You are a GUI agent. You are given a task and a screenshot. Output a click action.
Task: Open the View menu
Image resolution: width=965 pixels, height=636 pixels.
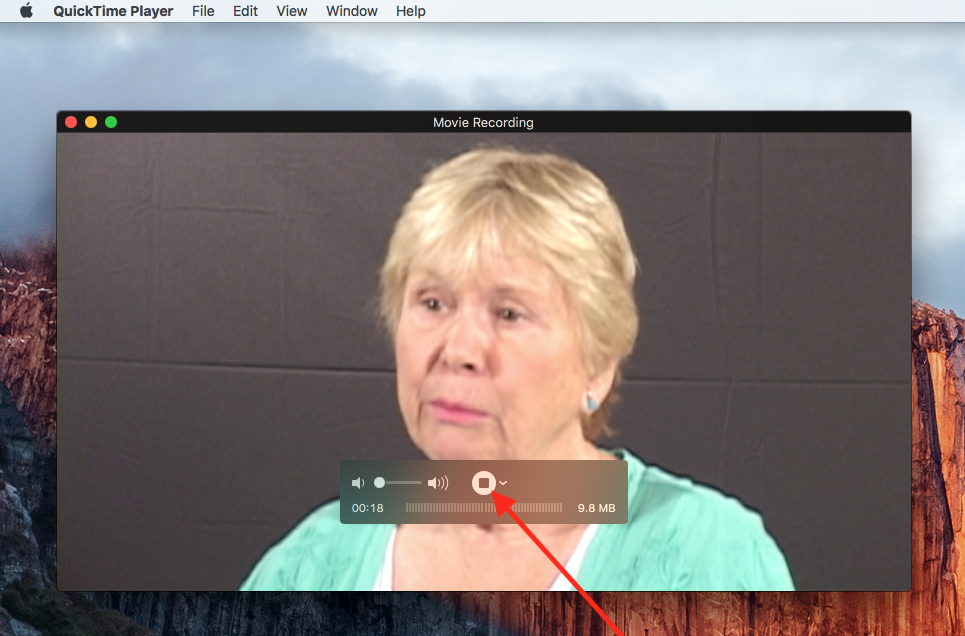pyautogui.click(x=292, y=11)
